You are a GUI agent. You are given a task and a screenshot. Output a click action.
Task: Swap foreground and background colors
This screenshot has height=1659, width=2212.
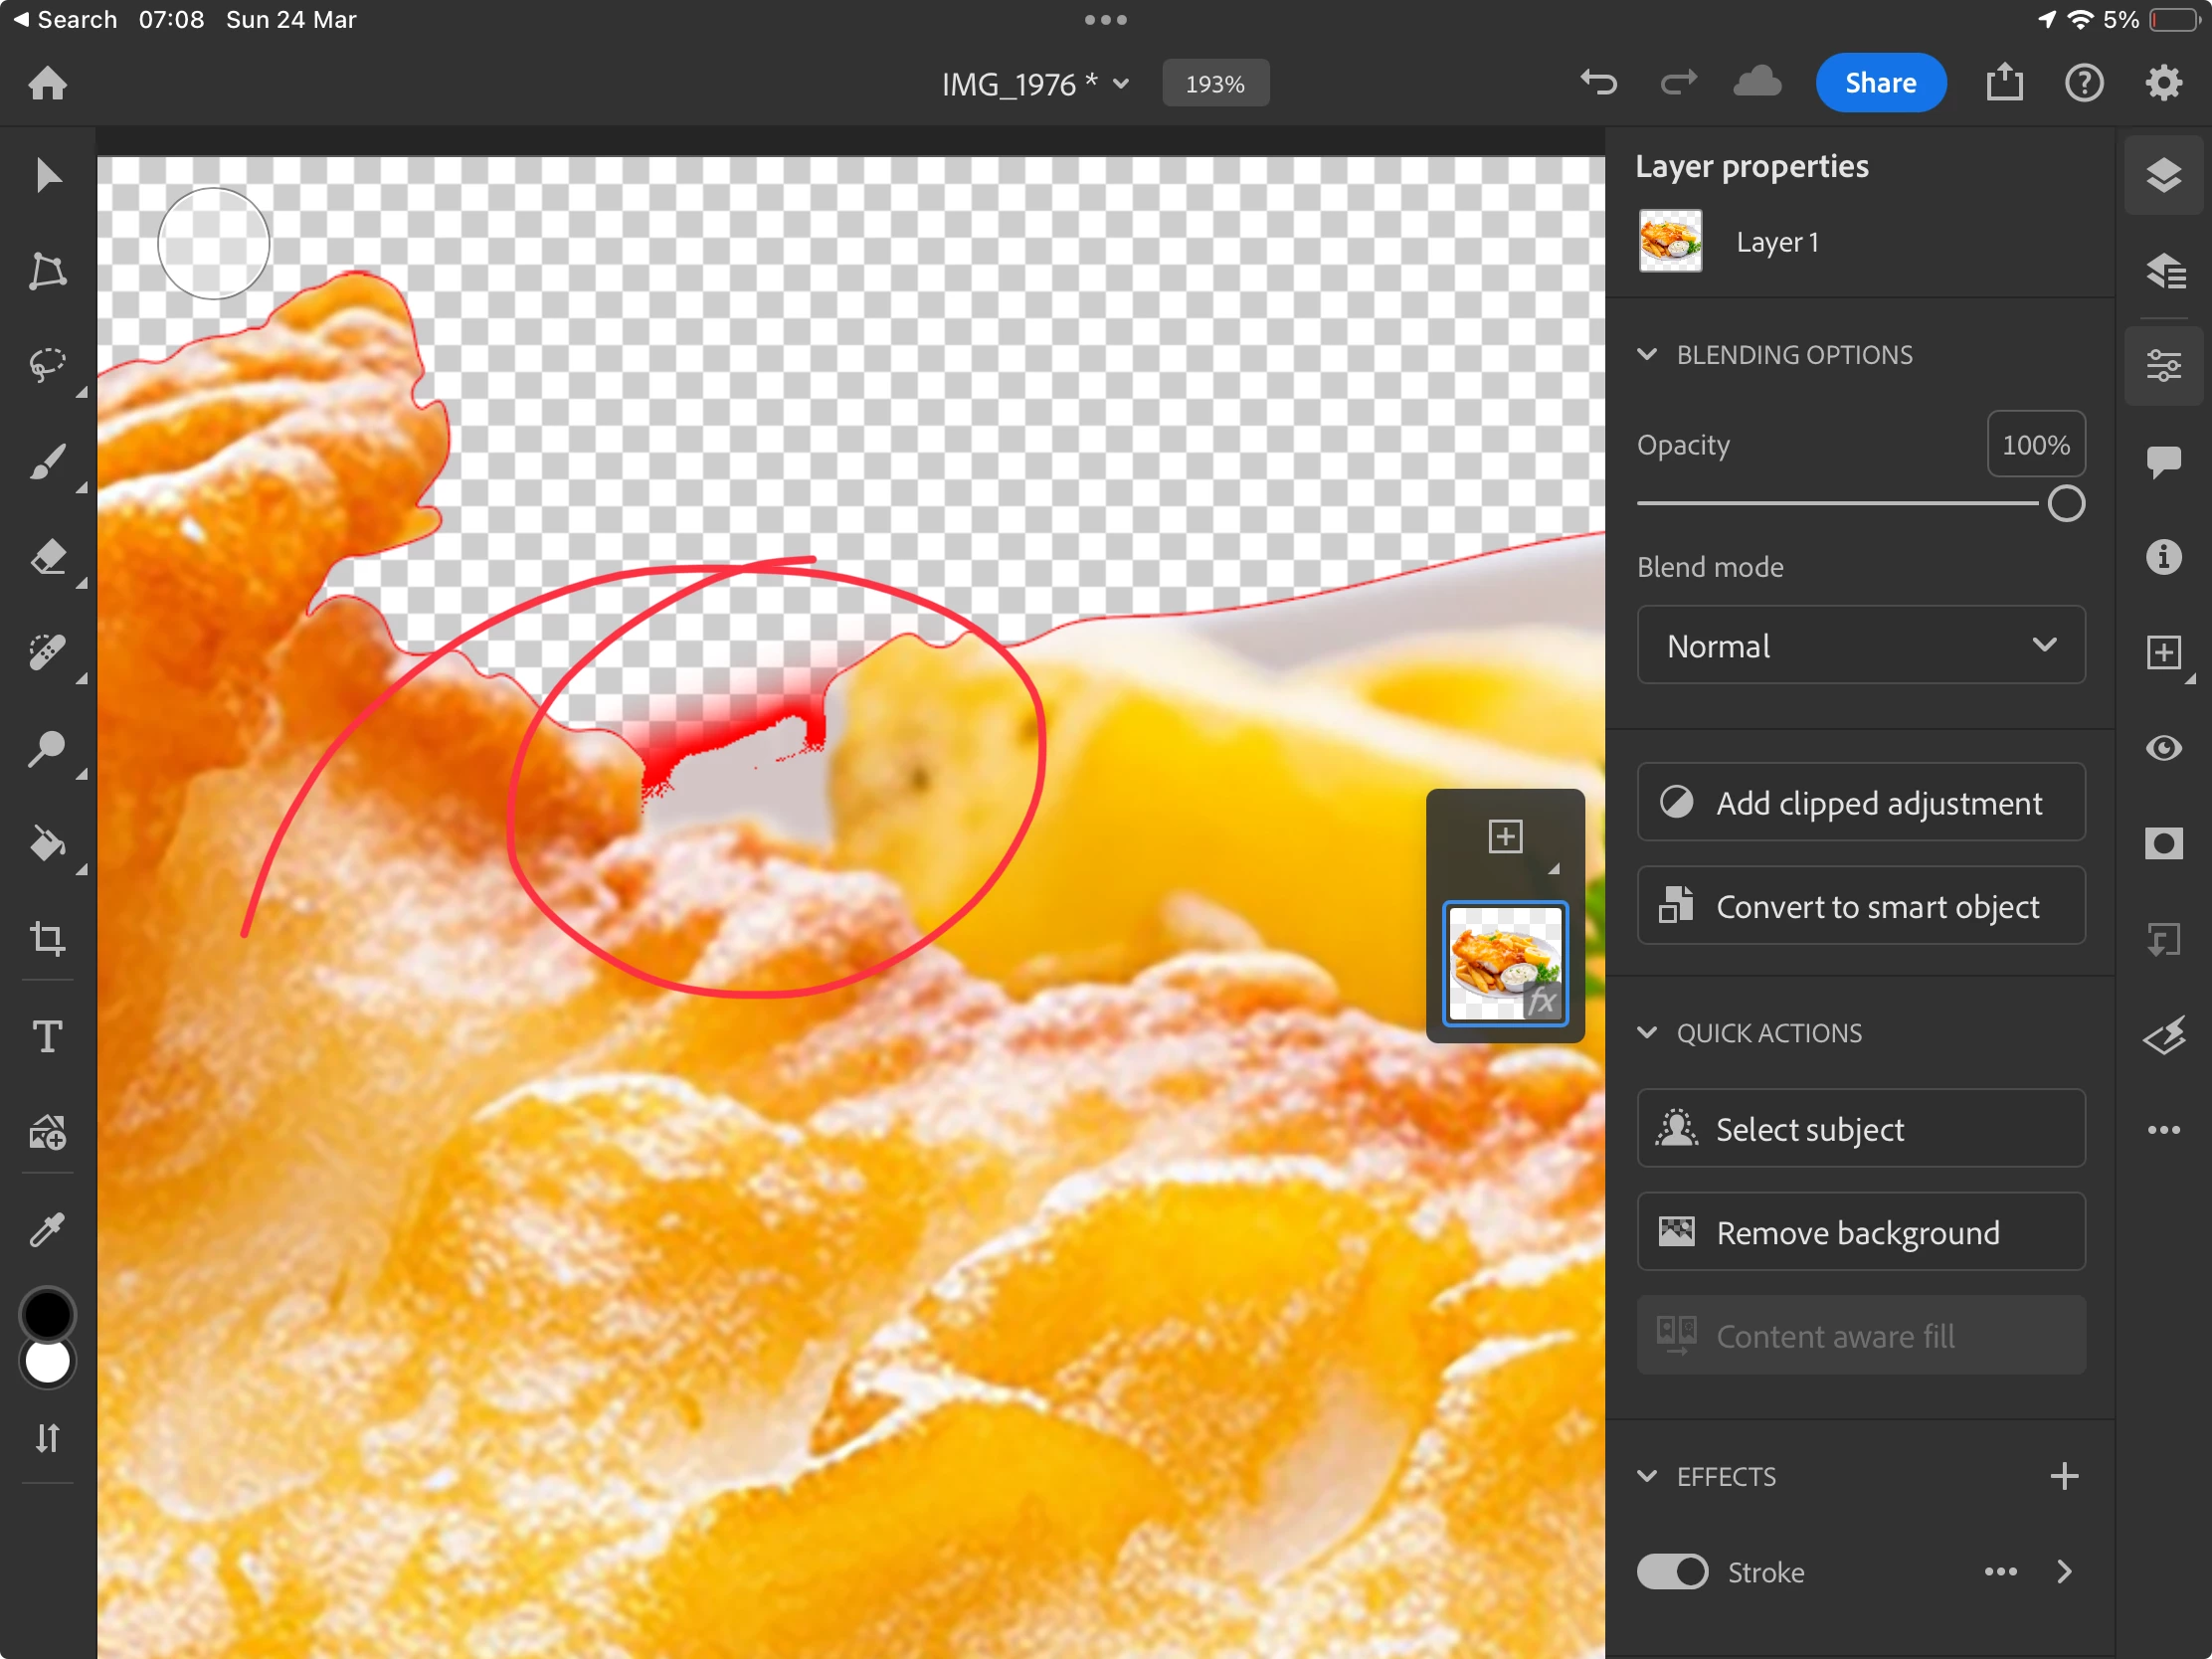point(47,1438)
